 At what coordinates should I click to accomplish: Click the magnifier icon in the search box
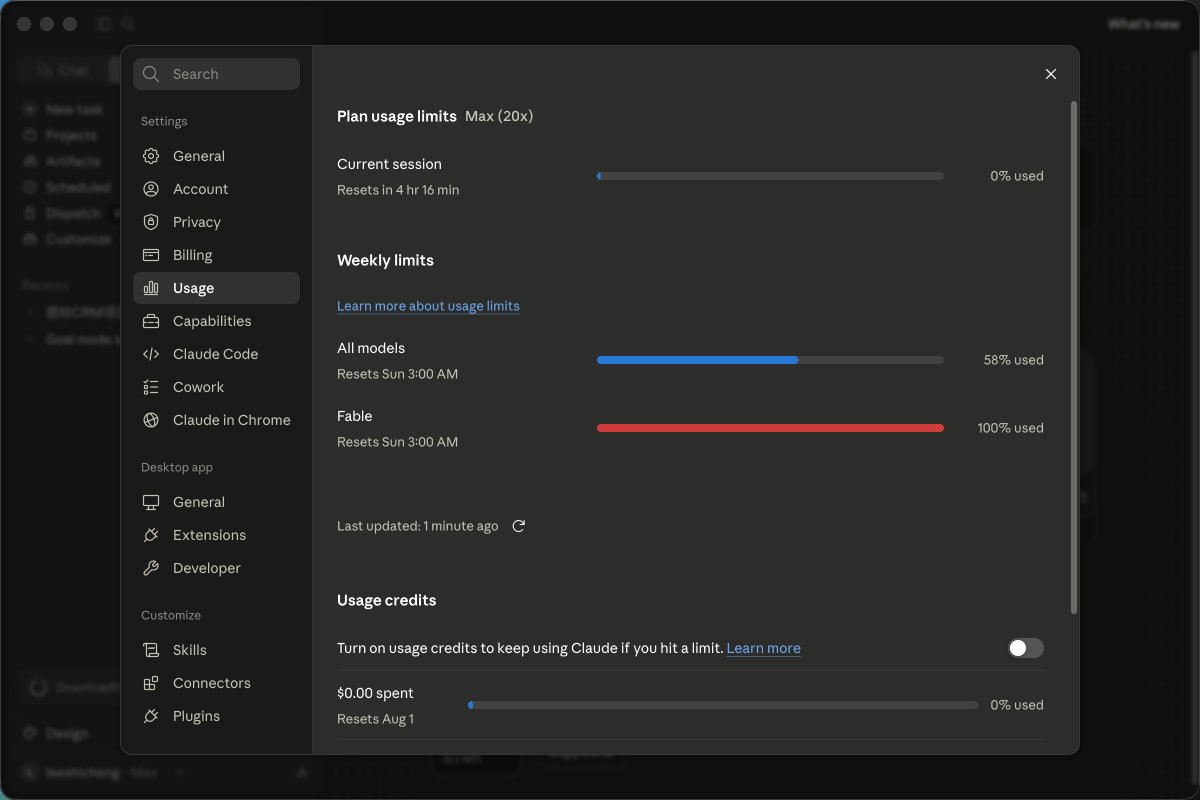(151, 74)
